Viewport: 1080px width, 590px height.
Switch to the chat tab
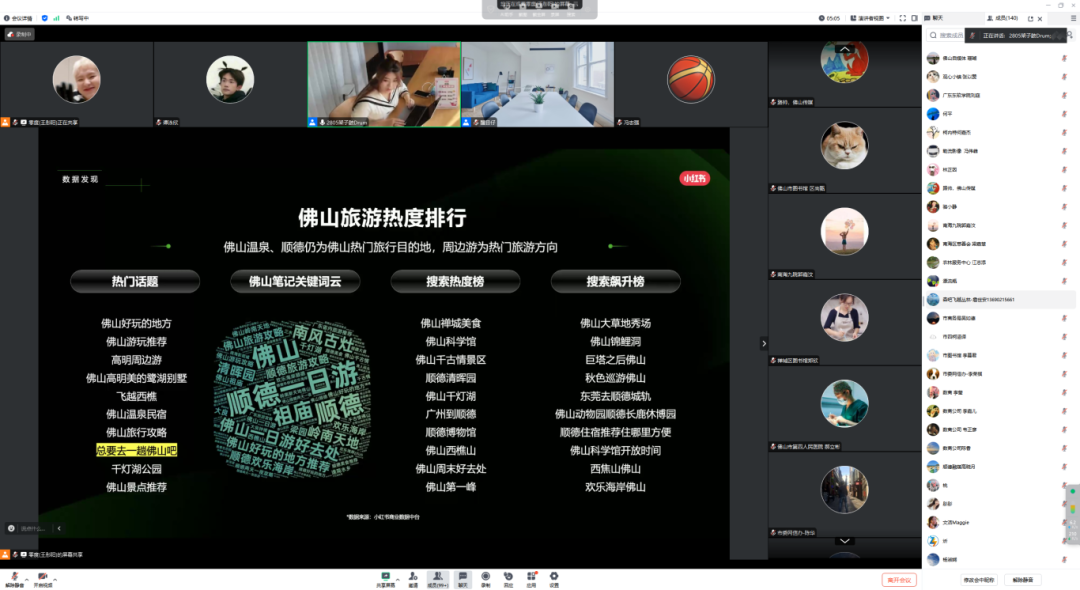937,18
